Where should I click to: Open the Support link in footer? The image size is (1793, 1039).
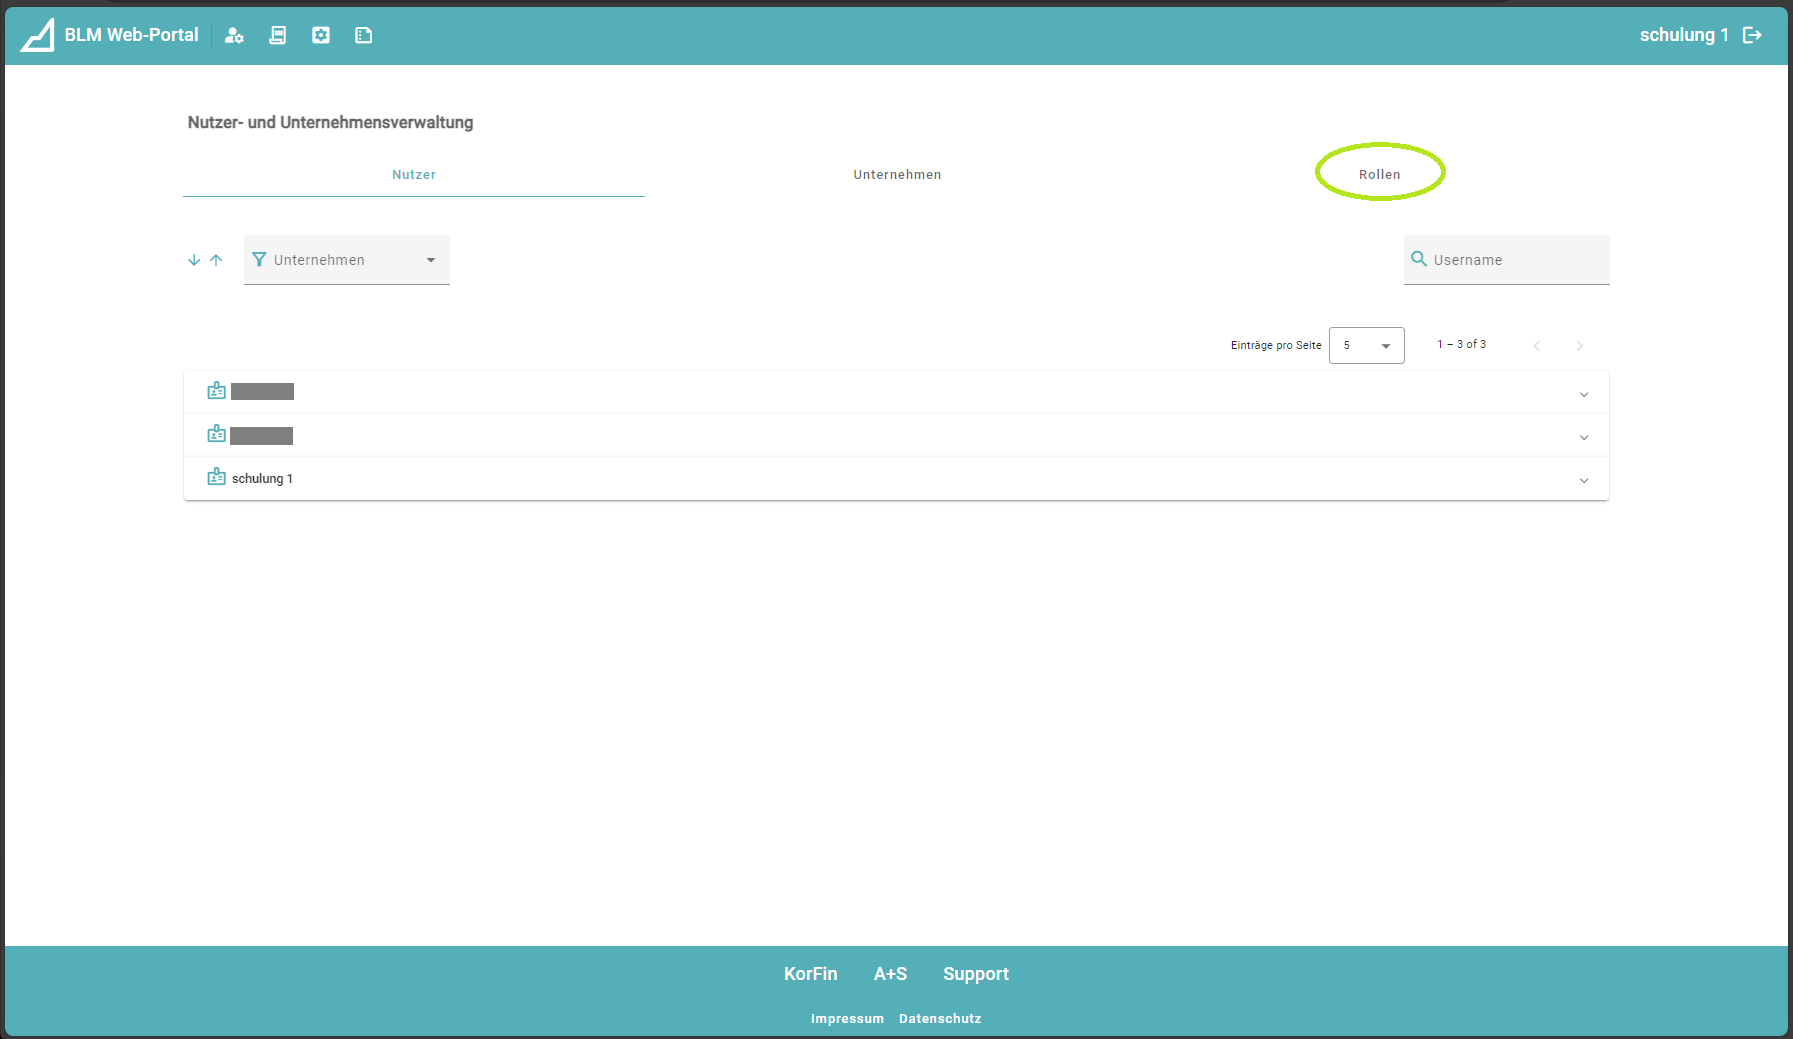(975, 974)
